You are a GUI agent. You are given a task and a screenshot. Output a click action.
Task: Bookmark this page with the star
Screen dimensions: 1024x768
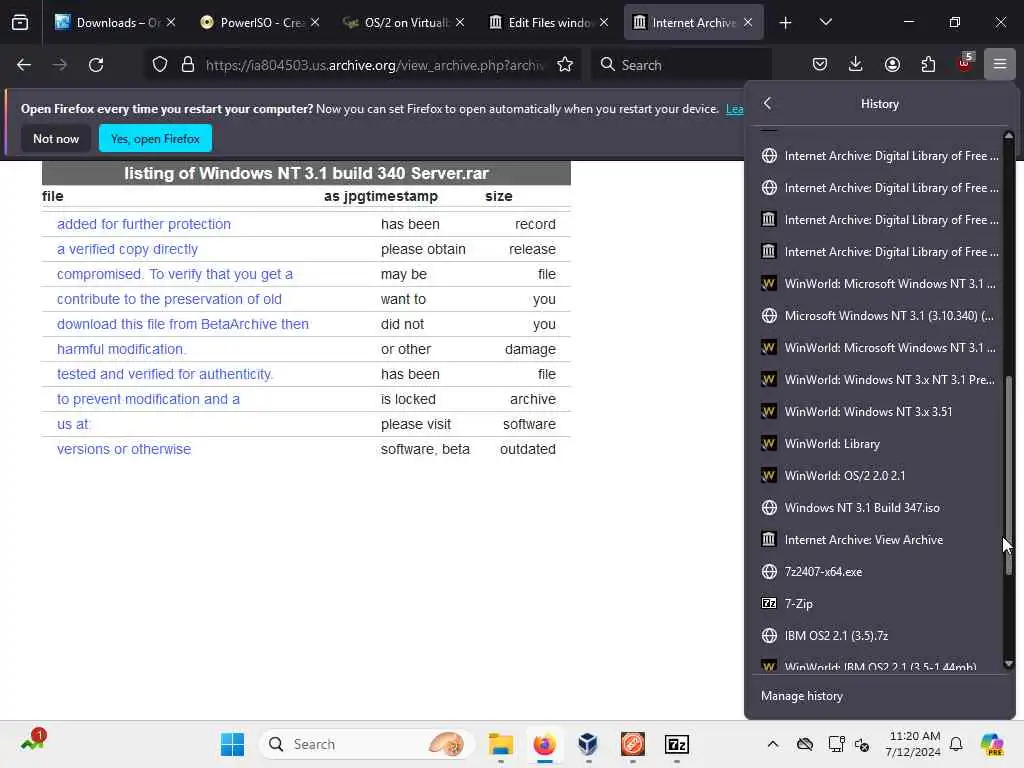pos(565,65)
